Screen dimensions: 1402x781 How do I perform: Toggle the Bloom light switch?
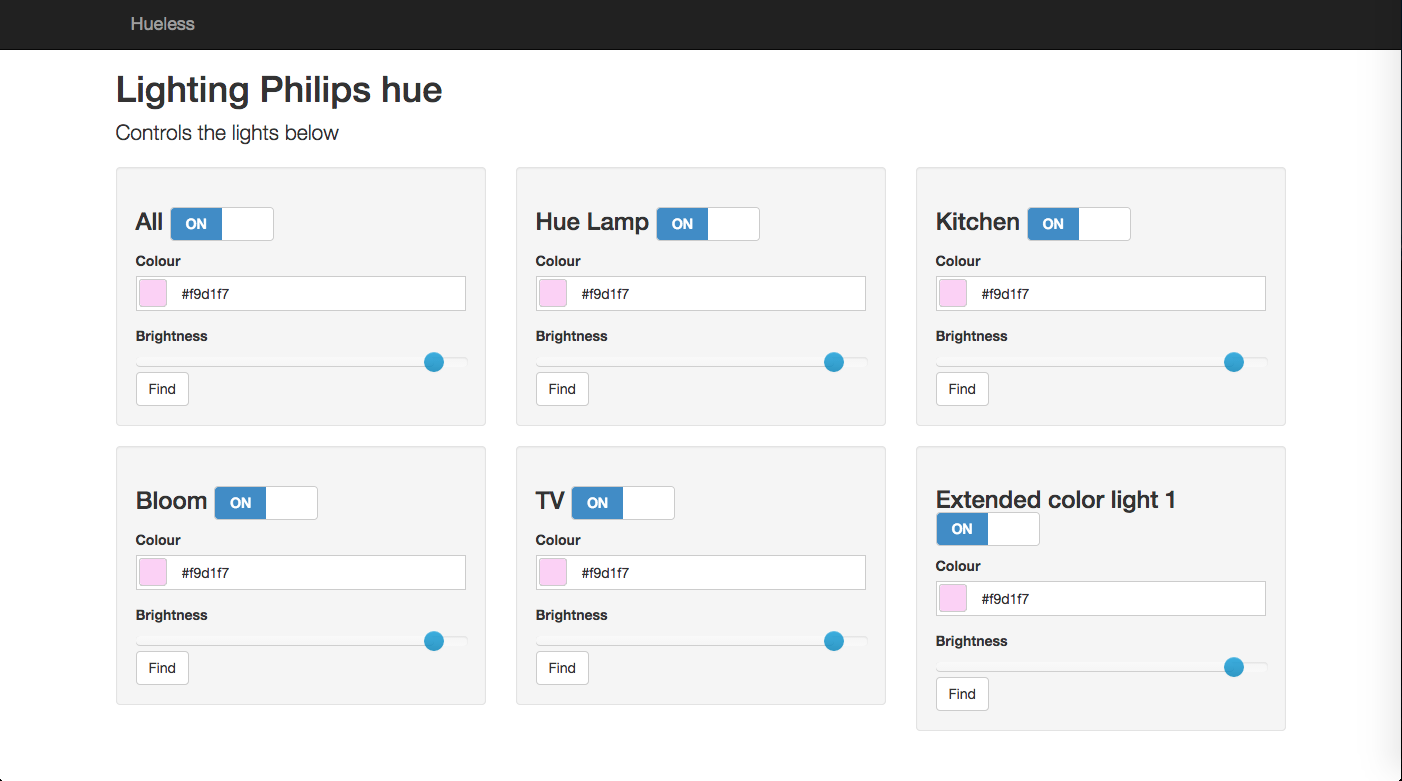click(x=266, y=503)
